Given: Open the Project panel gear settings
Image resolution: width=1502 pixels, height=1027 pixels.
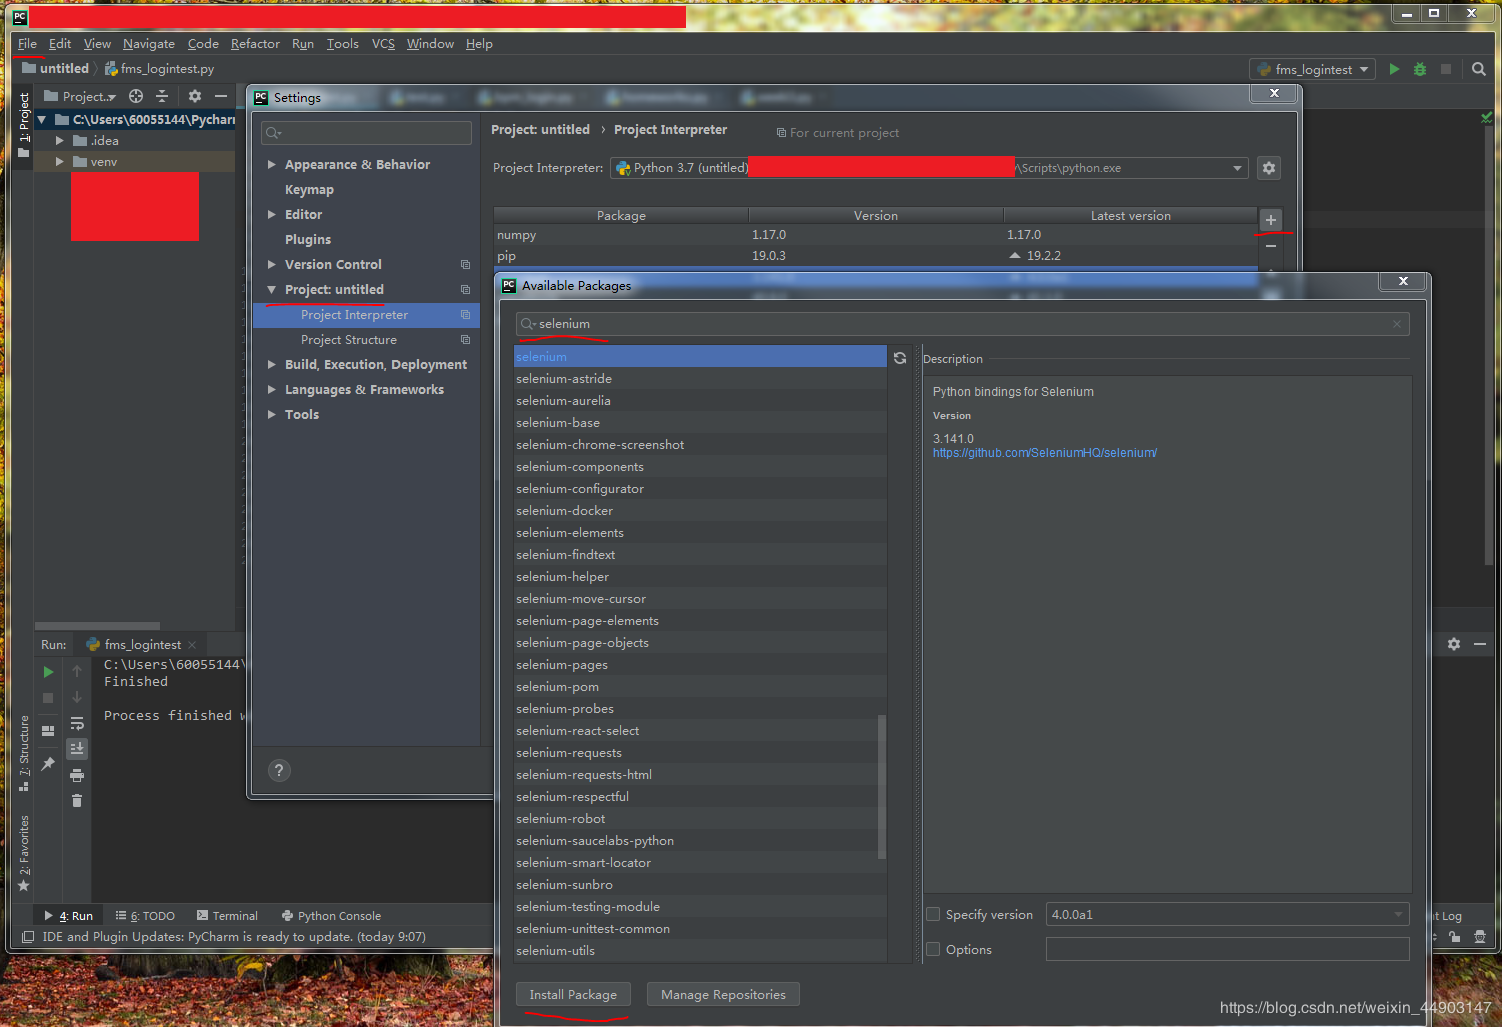Looking at the screenshot, I should [195, 96].
